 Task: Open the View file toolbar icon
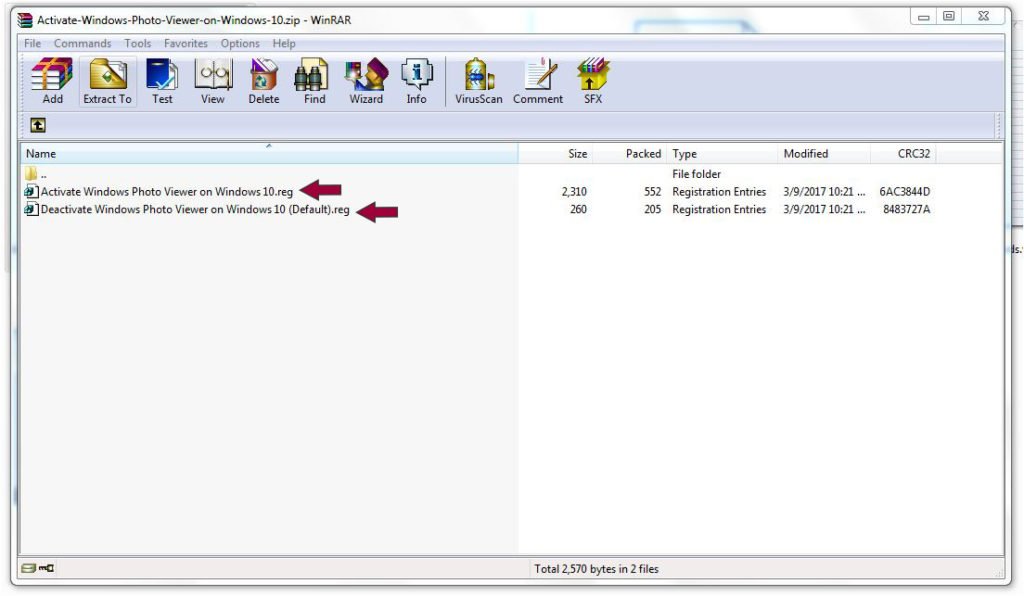click(x=213, y=81)
